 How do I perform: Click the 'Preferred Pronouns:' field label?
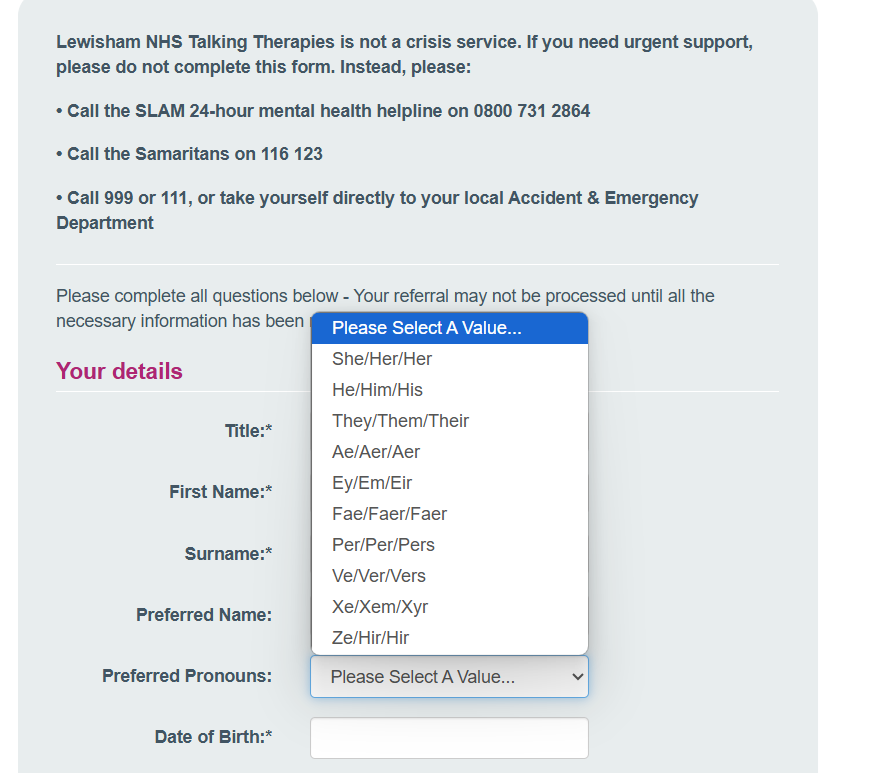[x=187, y=676]
